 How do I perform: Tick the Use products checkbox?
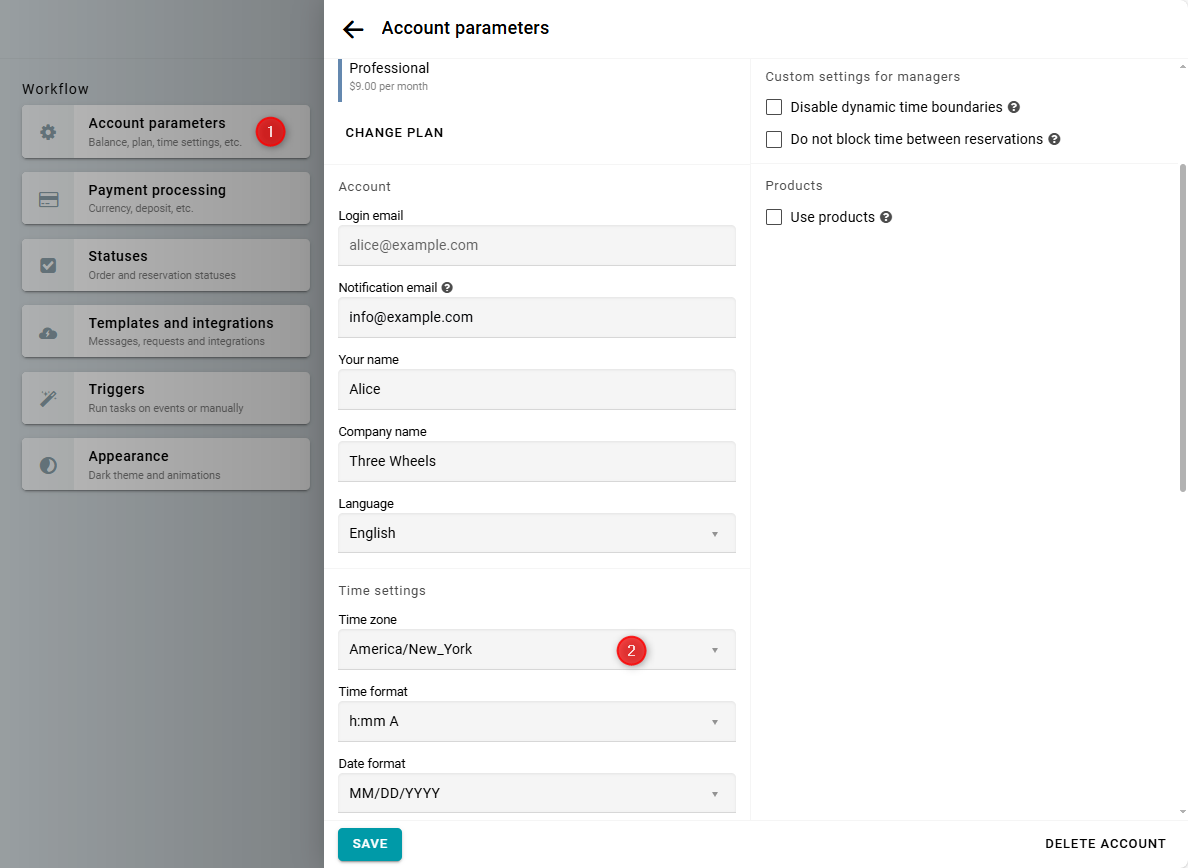(774, 217)
